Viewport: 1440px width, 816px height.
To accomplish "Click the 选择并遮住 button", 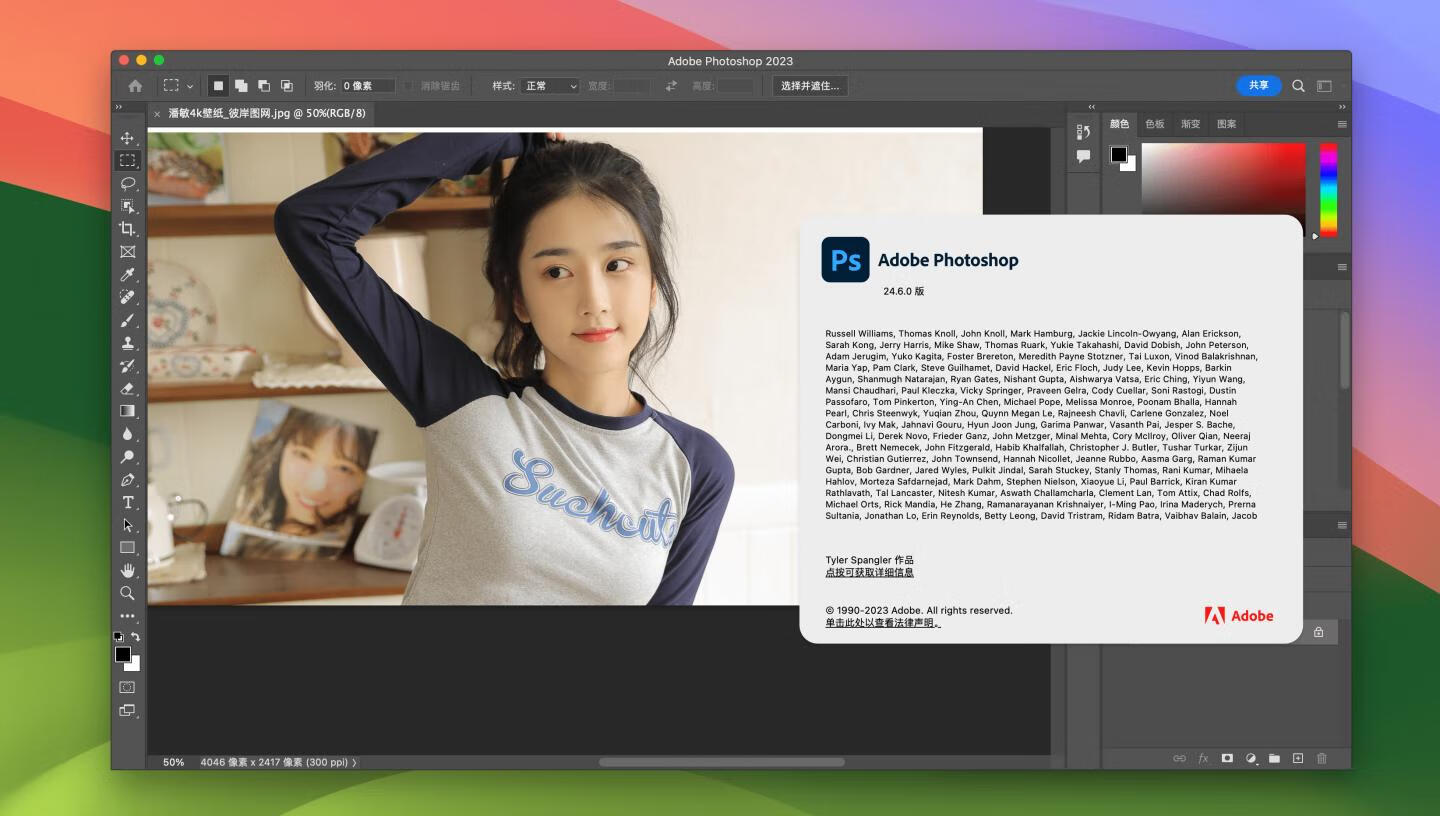I will 810,86.
